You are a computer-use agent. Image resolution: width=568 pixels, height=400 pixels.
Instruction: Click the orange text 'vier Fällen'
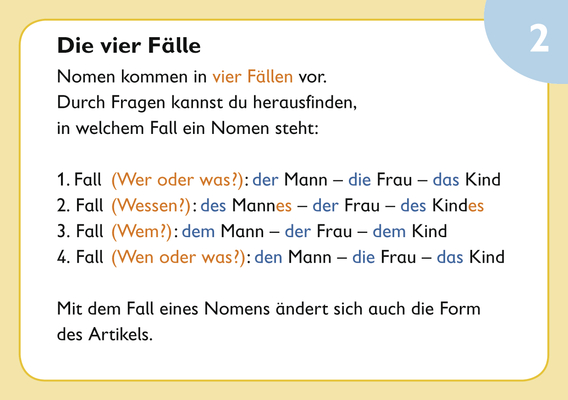click(x=252, y=77)
